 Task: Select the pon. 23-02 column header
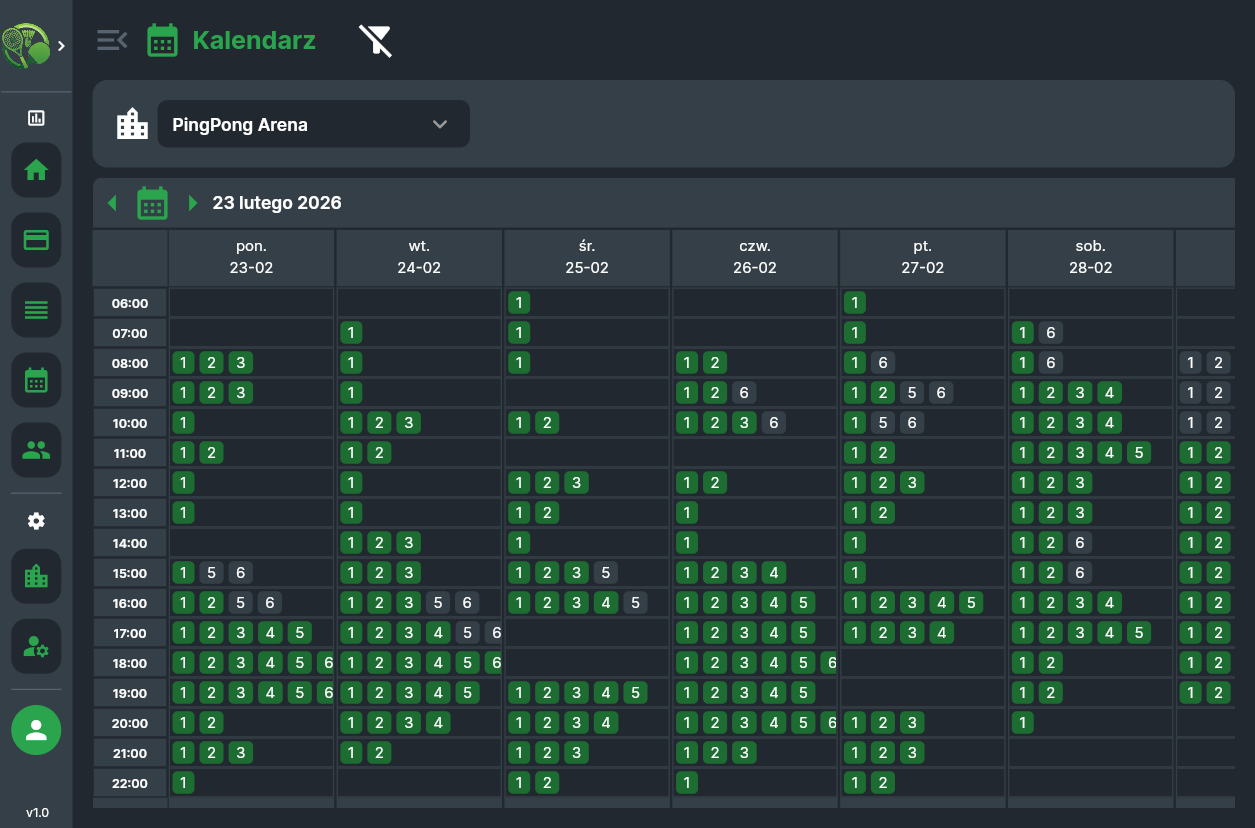click(251, 257)
